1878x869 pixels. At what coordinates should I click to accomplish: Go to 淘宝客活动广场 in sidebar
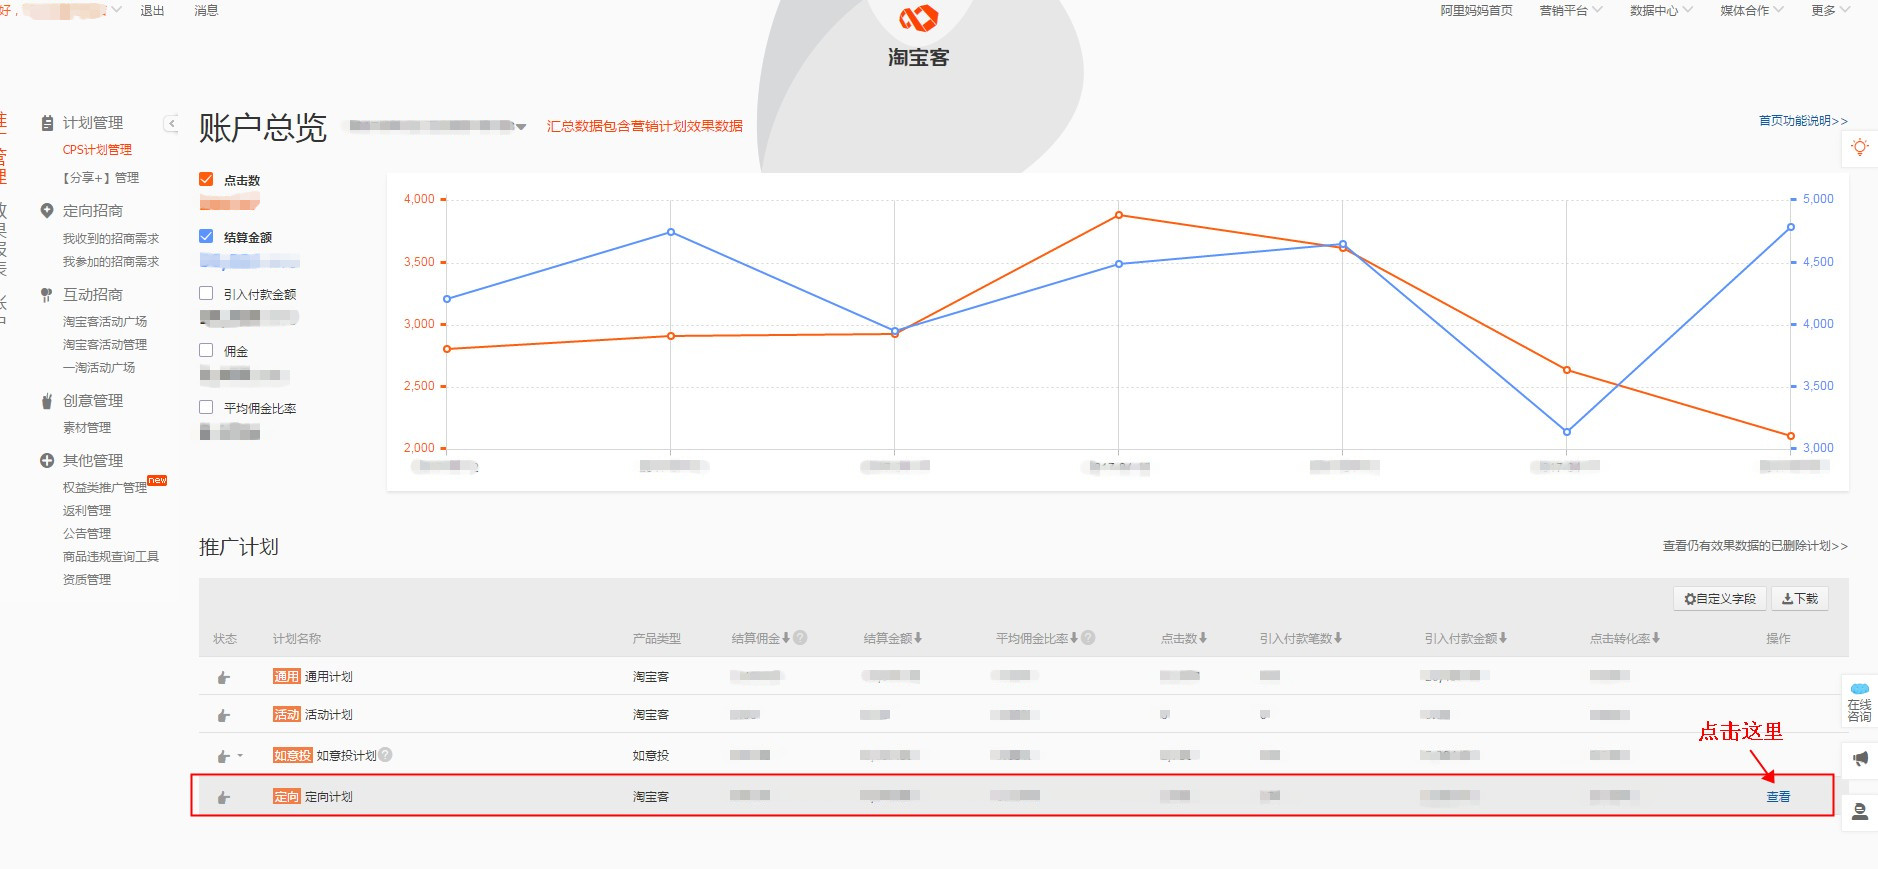(105, 322)
